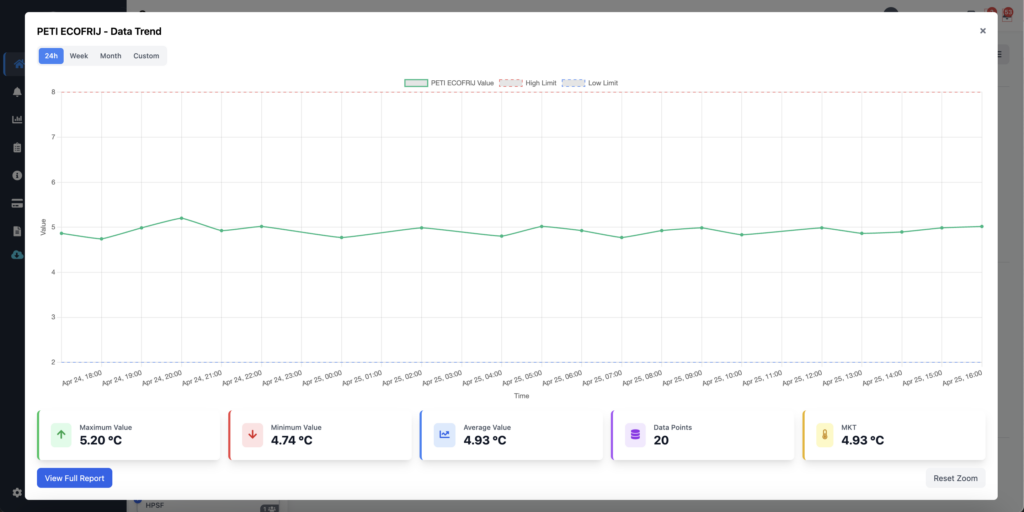Click the yellow thermometer MKT icon
The height and width of the screenshot is (512, 1024).
click(x=826, y=435)
